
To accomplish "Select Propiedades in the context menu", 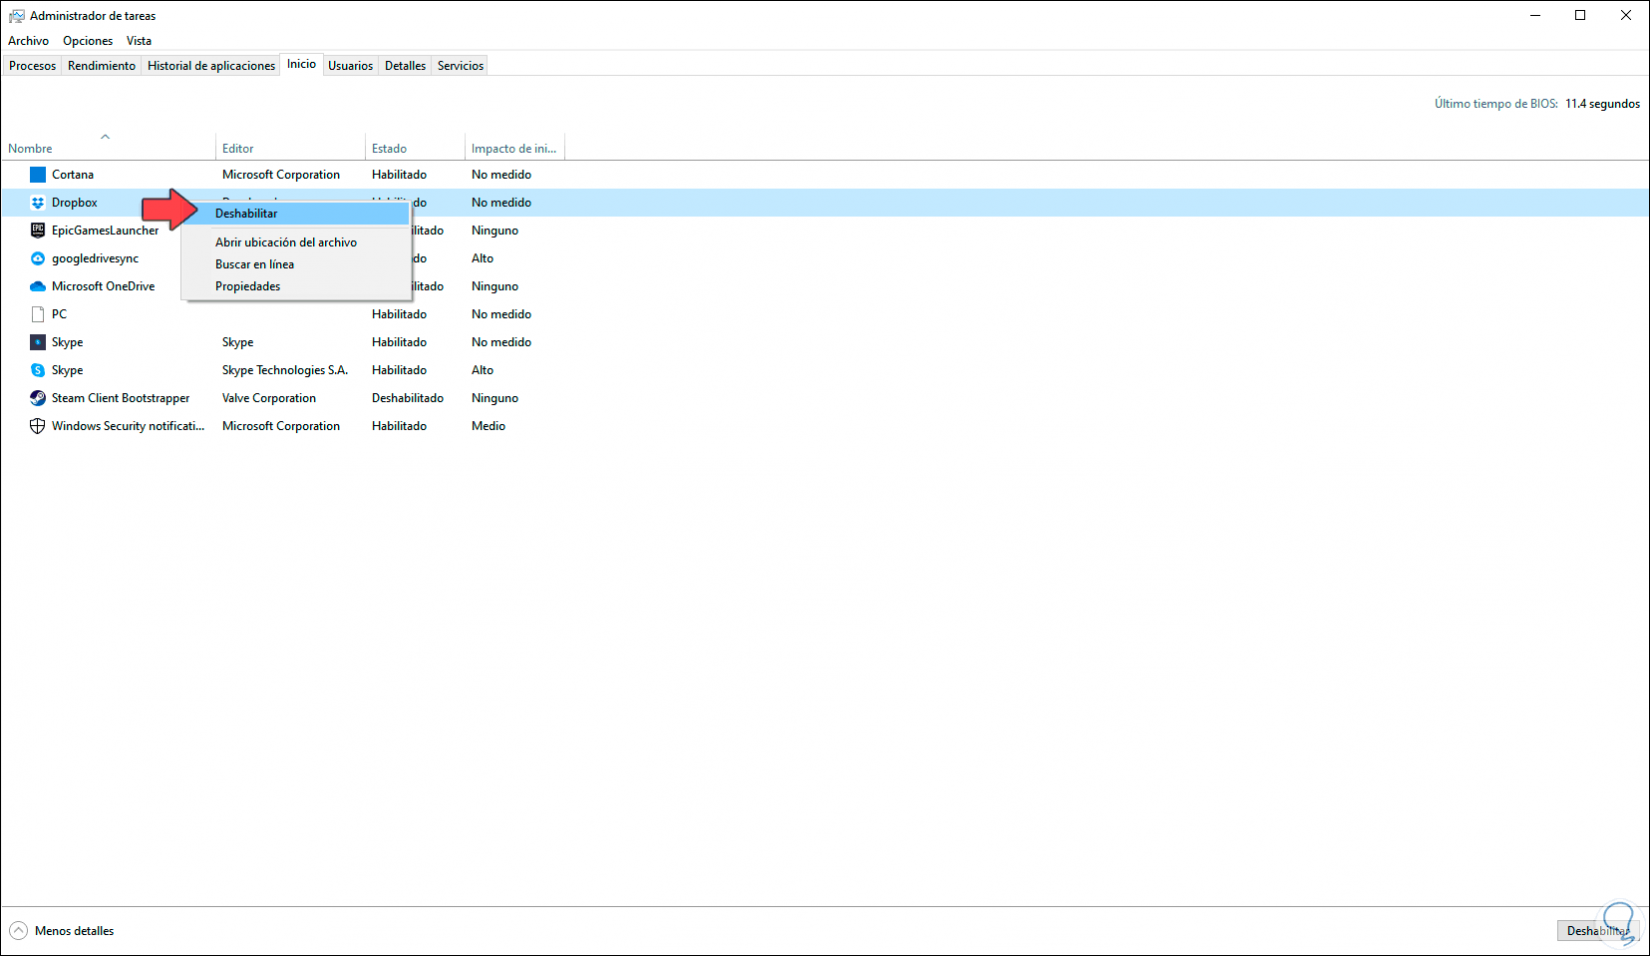I will (248, 286).
